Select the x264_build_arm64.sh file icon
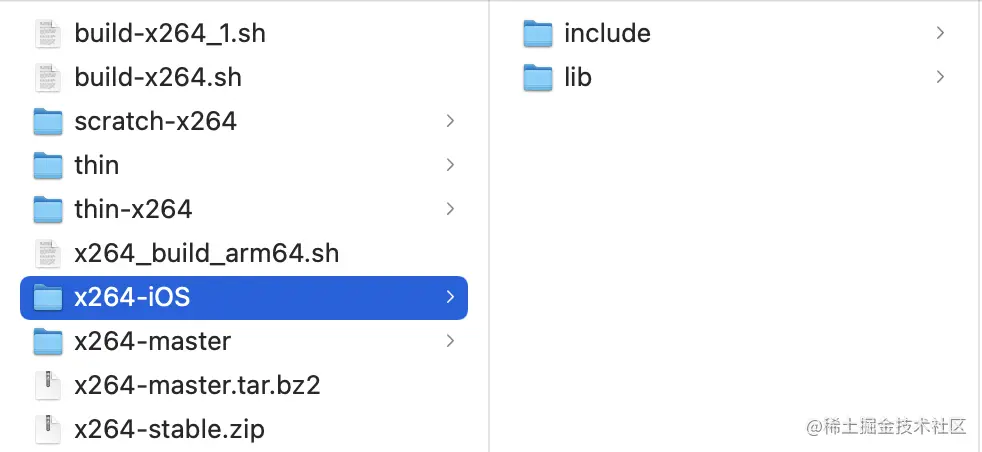982x452 pixels. (x=48, y=253)
